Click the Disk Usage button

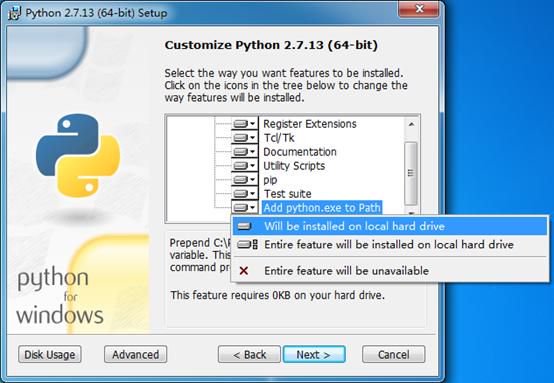pyautogui.click(x=50, y=354)
